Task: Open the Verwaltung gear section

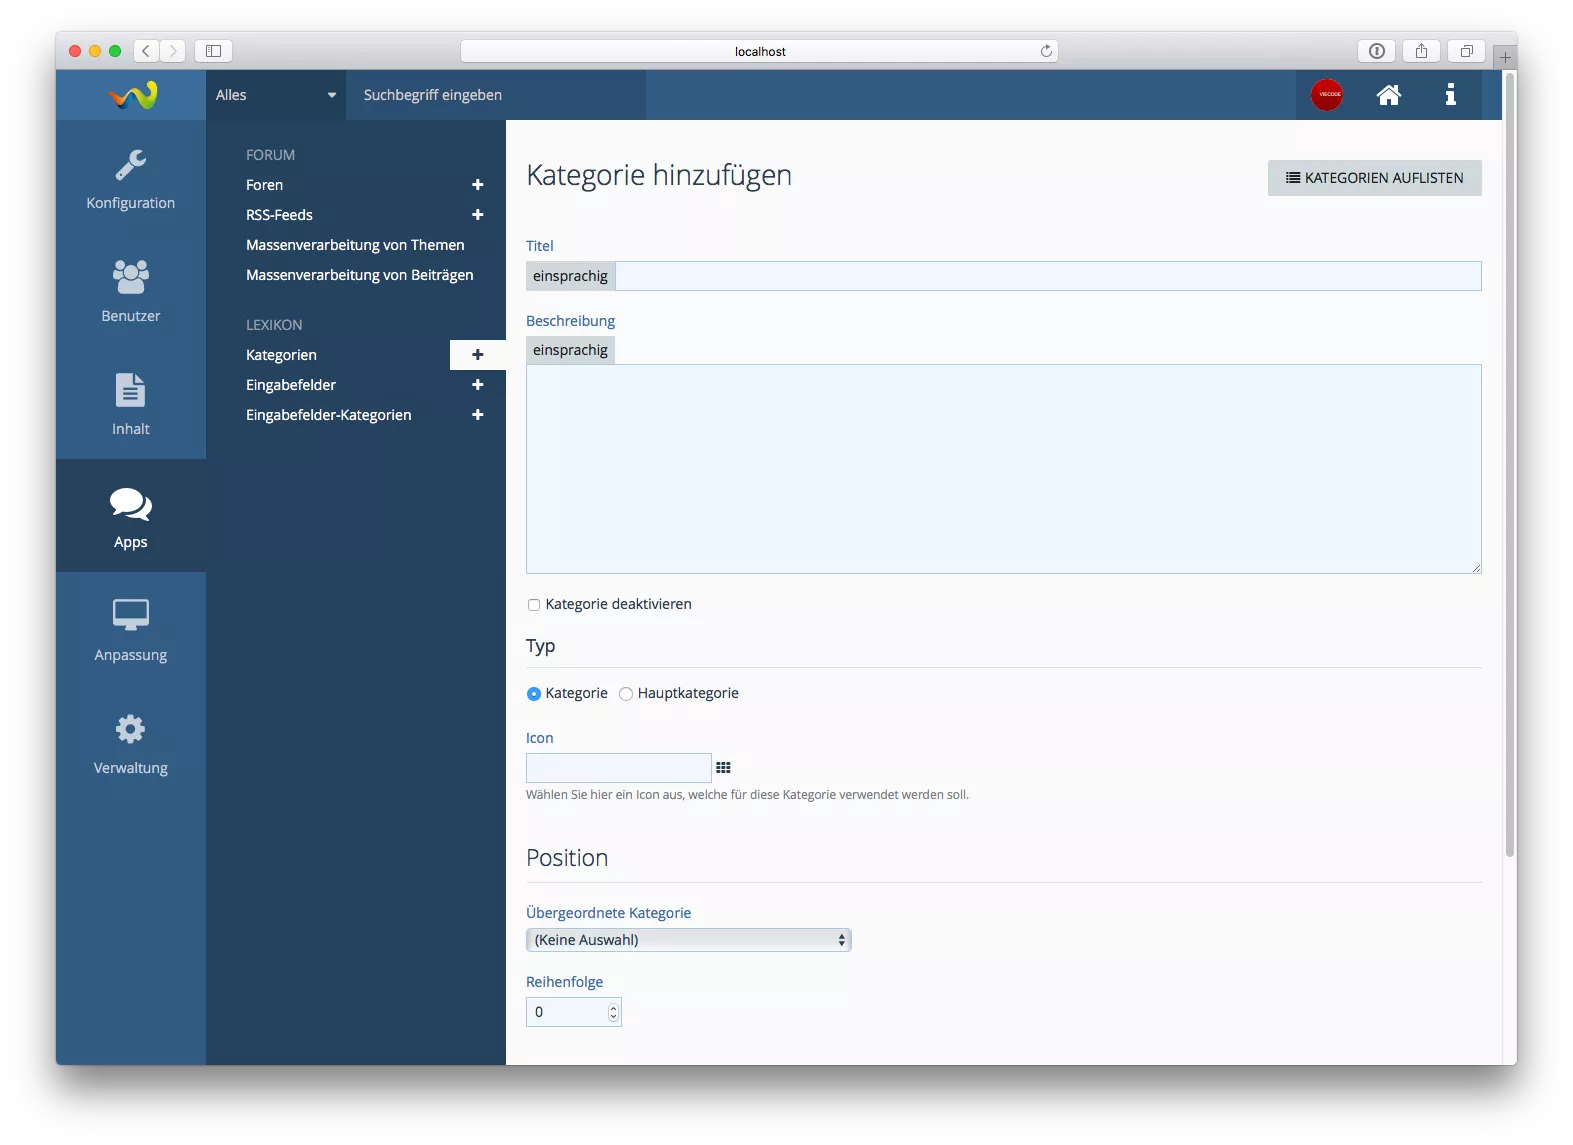Action: (x=130, y=744)
